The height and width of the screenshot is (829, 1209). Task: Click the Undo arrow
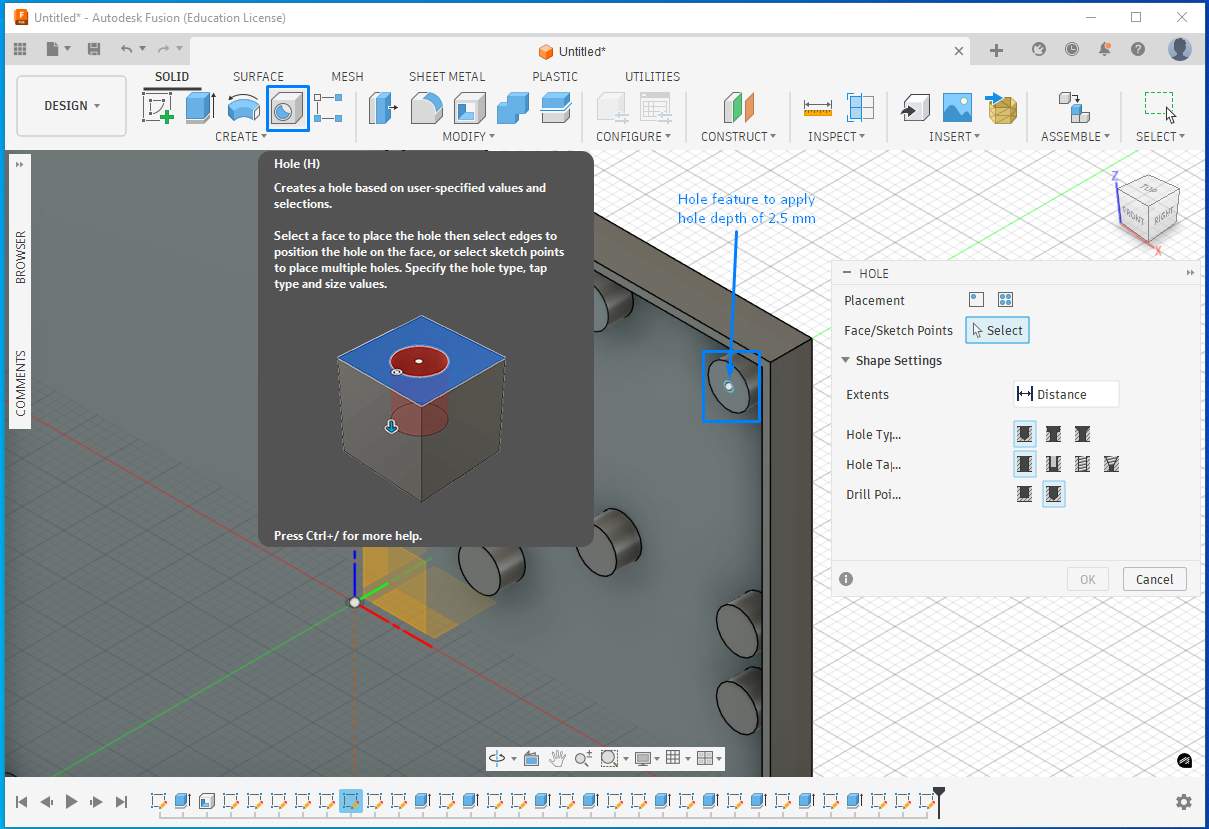click(x=126, y=49)
